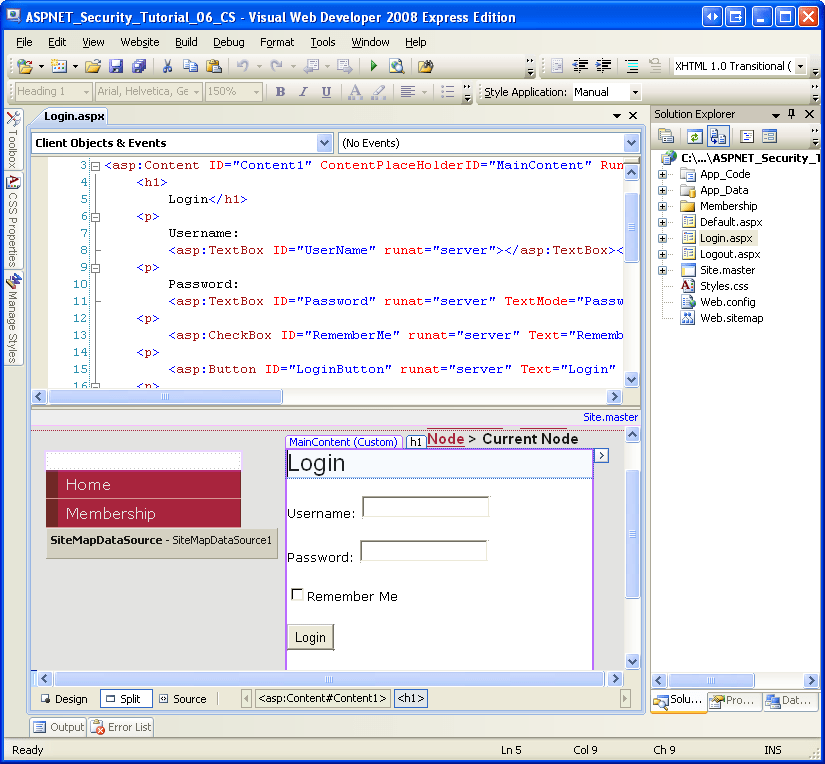This screenshot has height=764, width=825.
Task: Toggle bold formatting in the formatting toolbar
Action: (280, 91)
